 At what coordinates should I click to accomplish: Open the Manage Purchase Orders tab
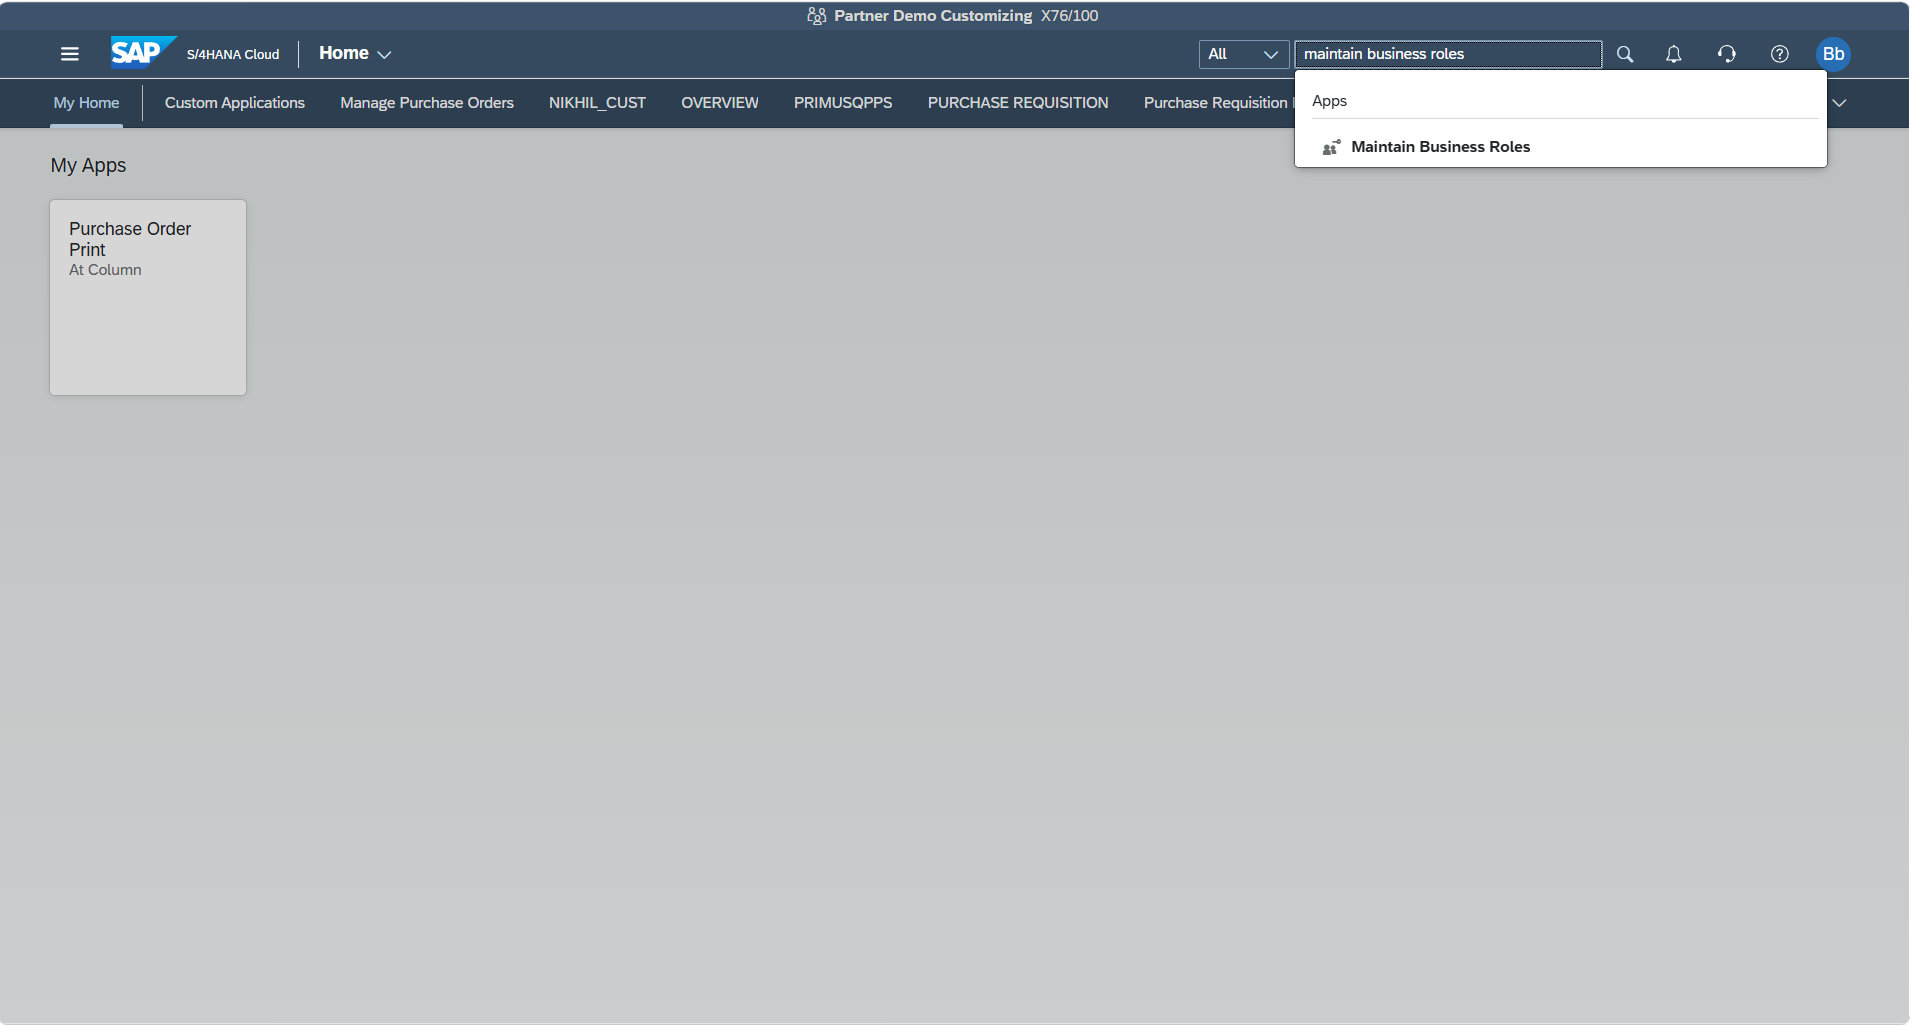tap(427, 103)
